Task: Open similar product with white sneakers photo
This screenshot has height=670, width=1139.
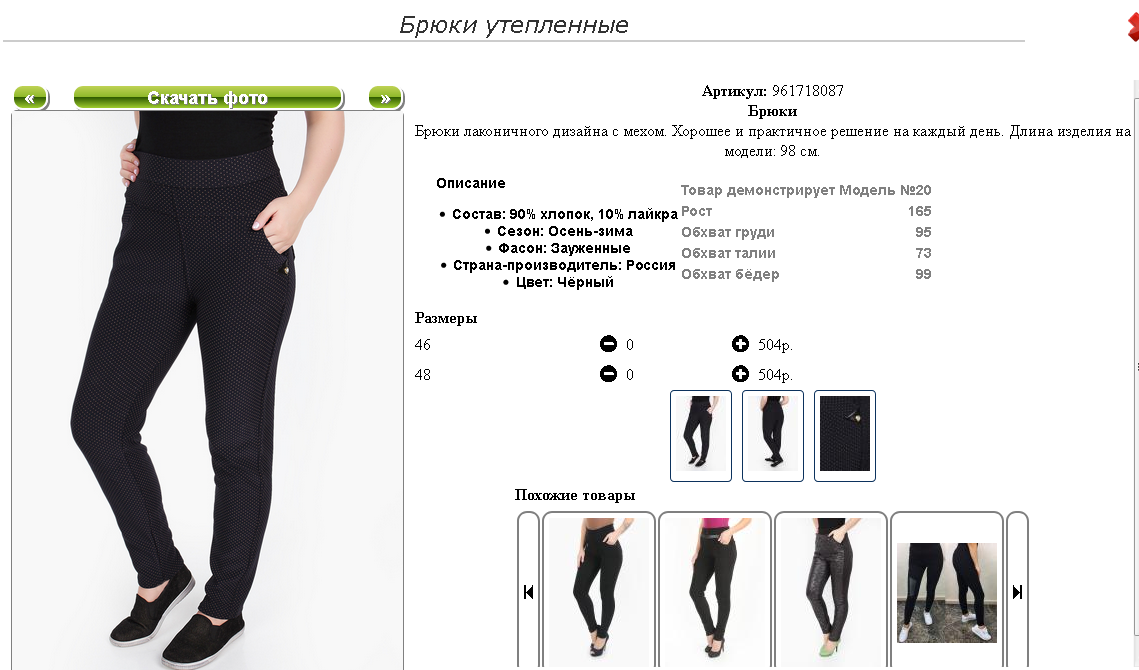Action: (x=947, y=591)
